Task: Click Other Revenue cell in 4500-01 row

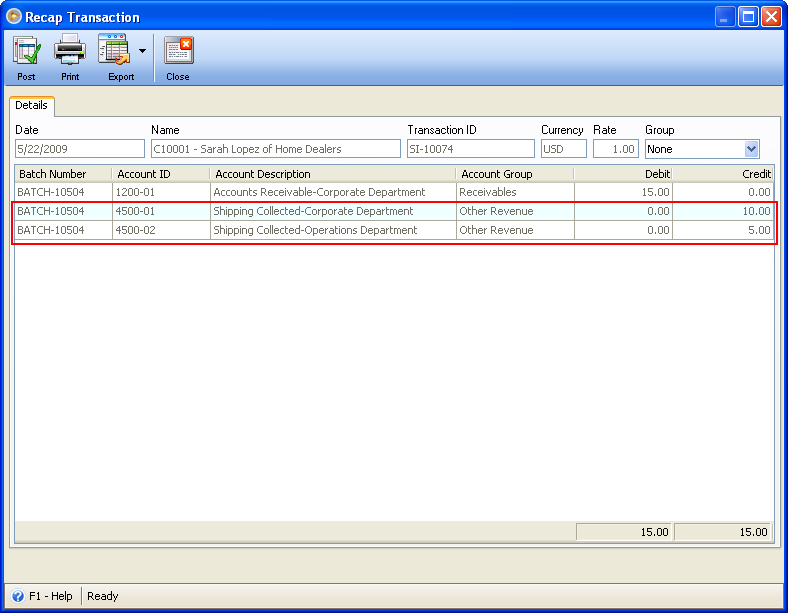Action: click(x=515, y=211)
